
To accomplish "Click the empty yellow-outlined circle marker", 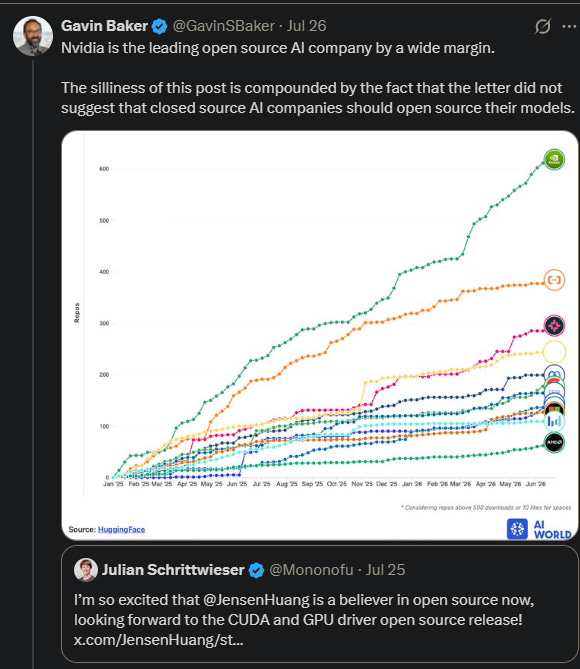I will click(x=554, y=352).
